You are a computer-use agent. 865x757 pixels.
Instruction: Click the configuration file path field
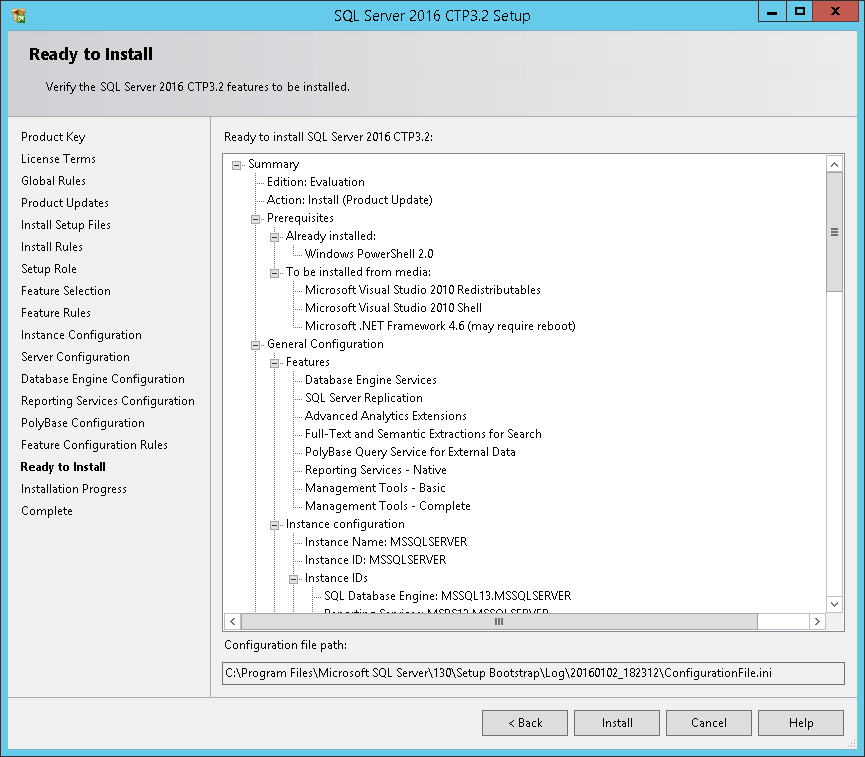pyautogui.click(x=533, y=673)
